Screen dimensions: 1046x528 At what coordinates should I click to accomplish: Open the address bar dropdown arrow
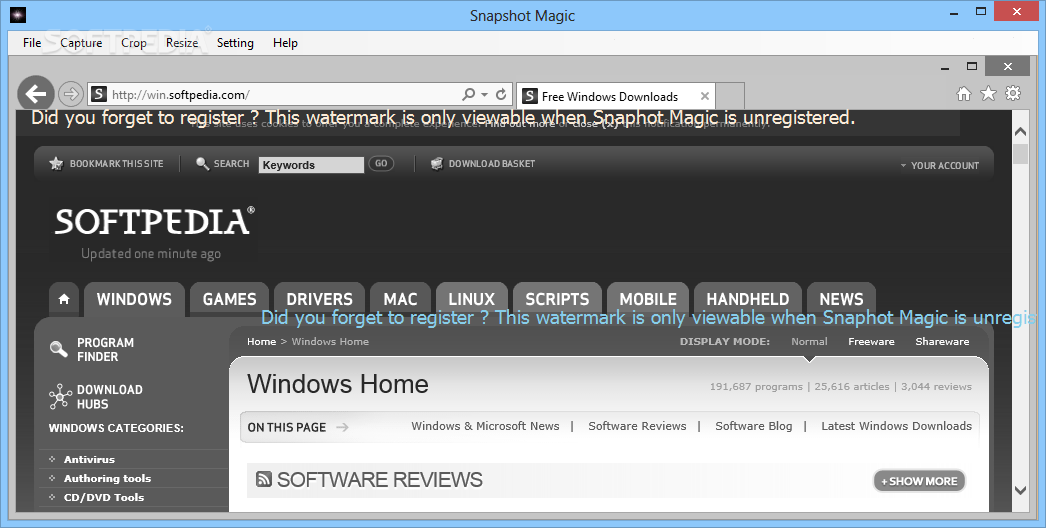pyautogui.click(x=484, y=95)
